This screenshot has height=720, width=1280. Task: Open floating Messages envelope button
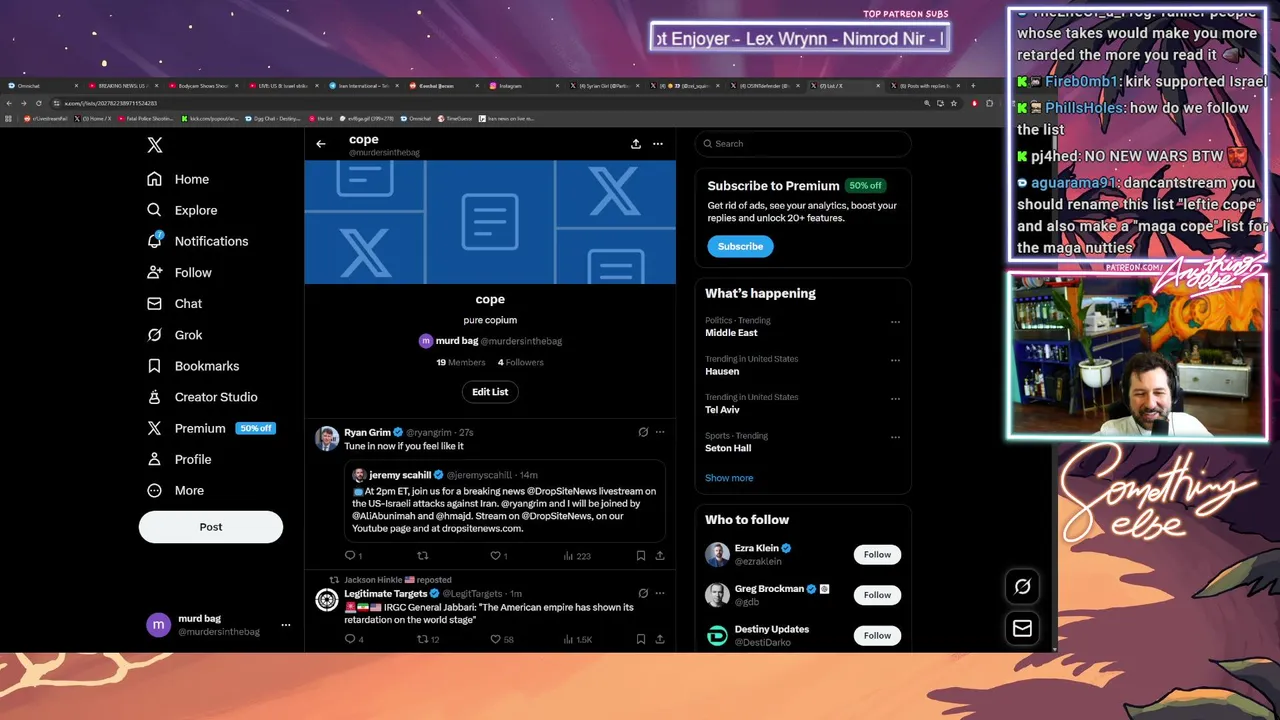1022,628
